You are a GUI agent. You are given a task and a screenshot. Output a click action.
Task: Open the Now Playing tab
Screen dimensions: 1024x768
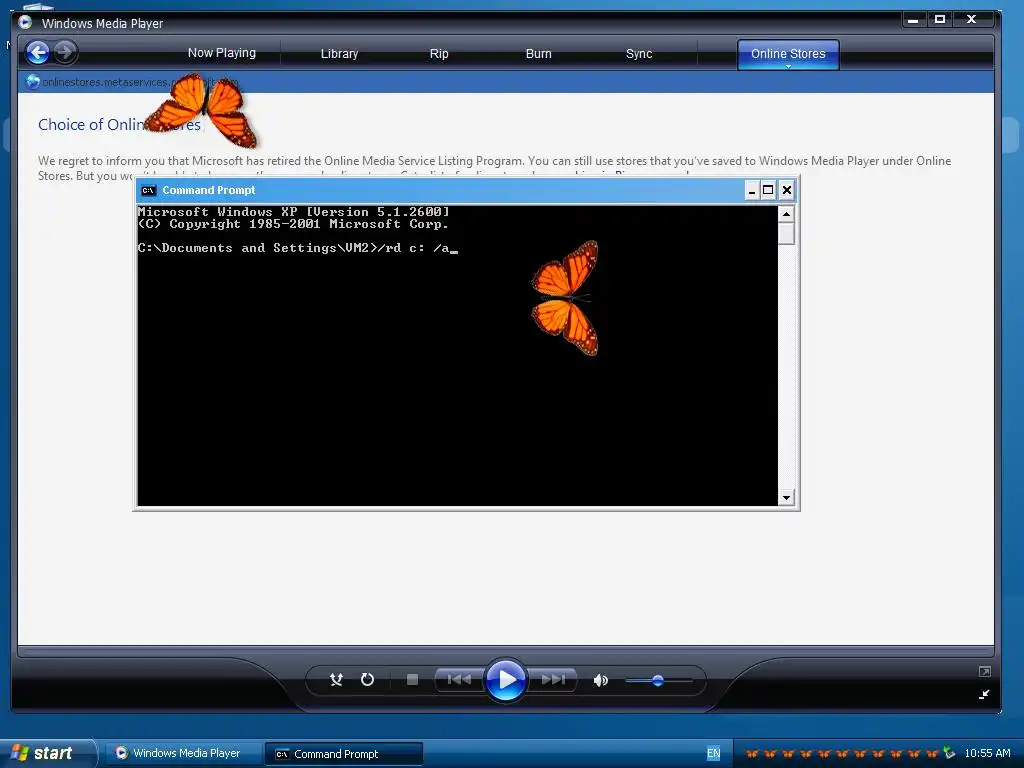pos(222,53)
